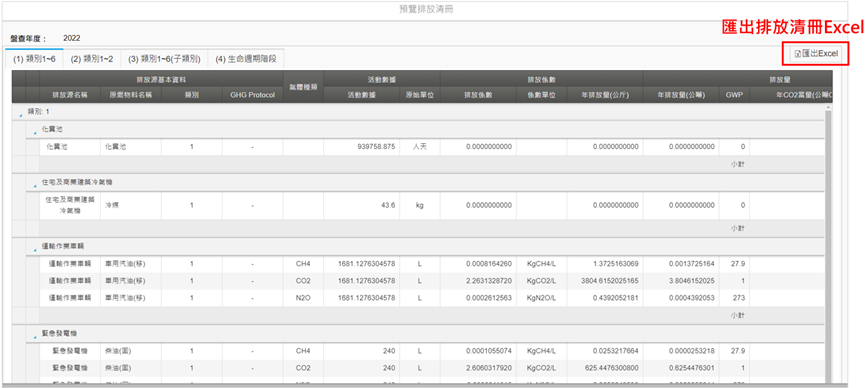
Task: Click the 年排放量(公斤) column header
Action: pos(605,95)
